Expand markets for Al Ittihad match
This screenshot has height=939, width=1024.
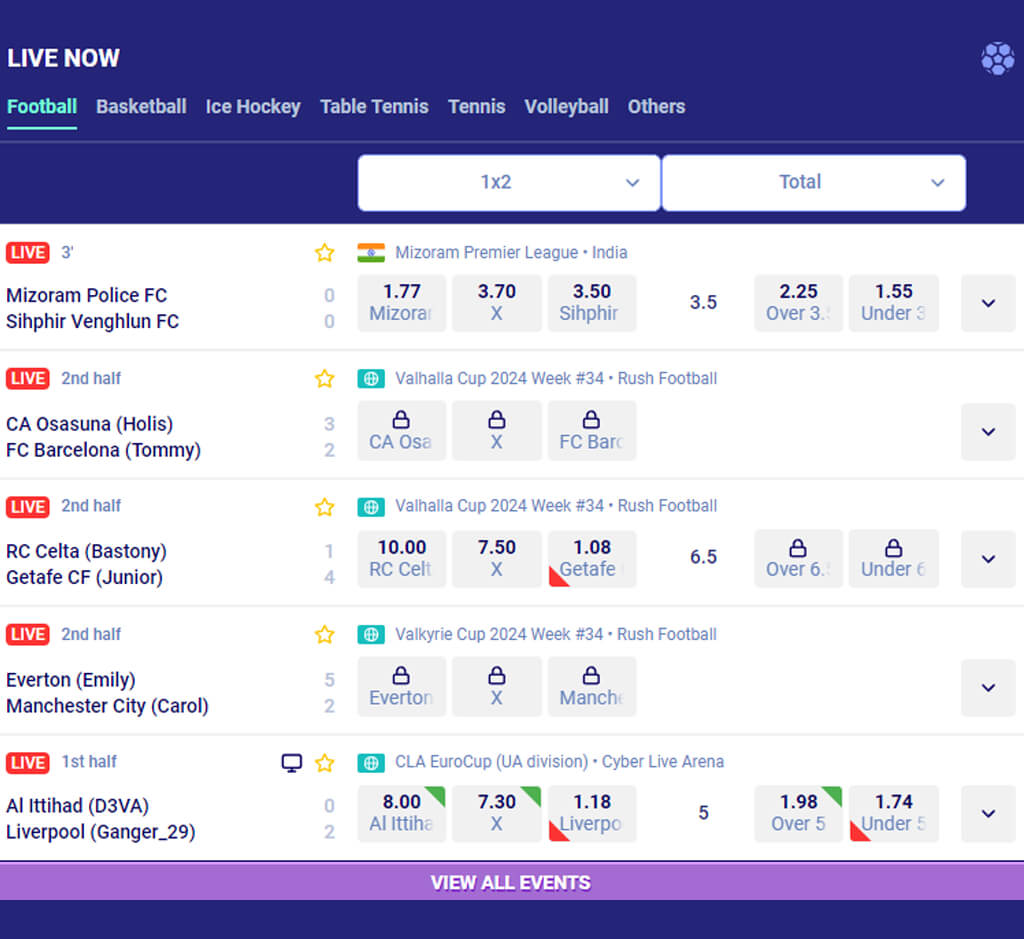988,814
